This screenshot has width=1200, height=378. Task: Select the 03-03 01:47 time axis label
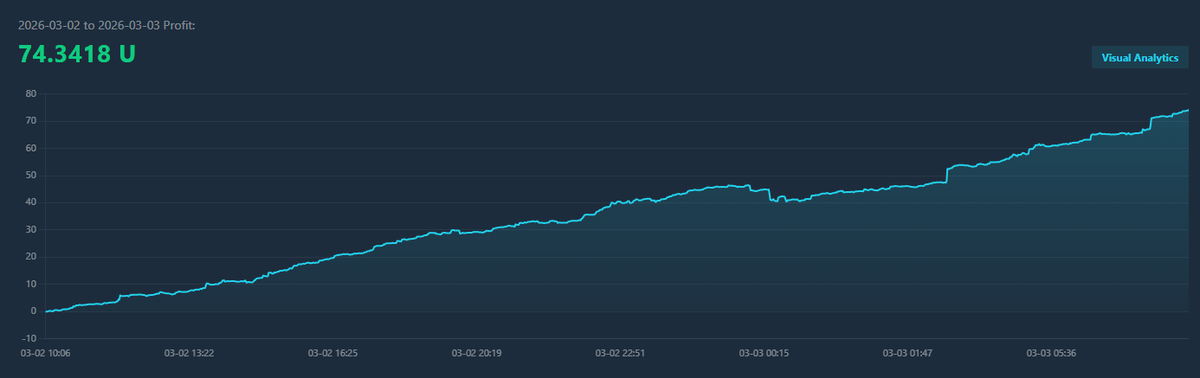(x=907, y=352)
